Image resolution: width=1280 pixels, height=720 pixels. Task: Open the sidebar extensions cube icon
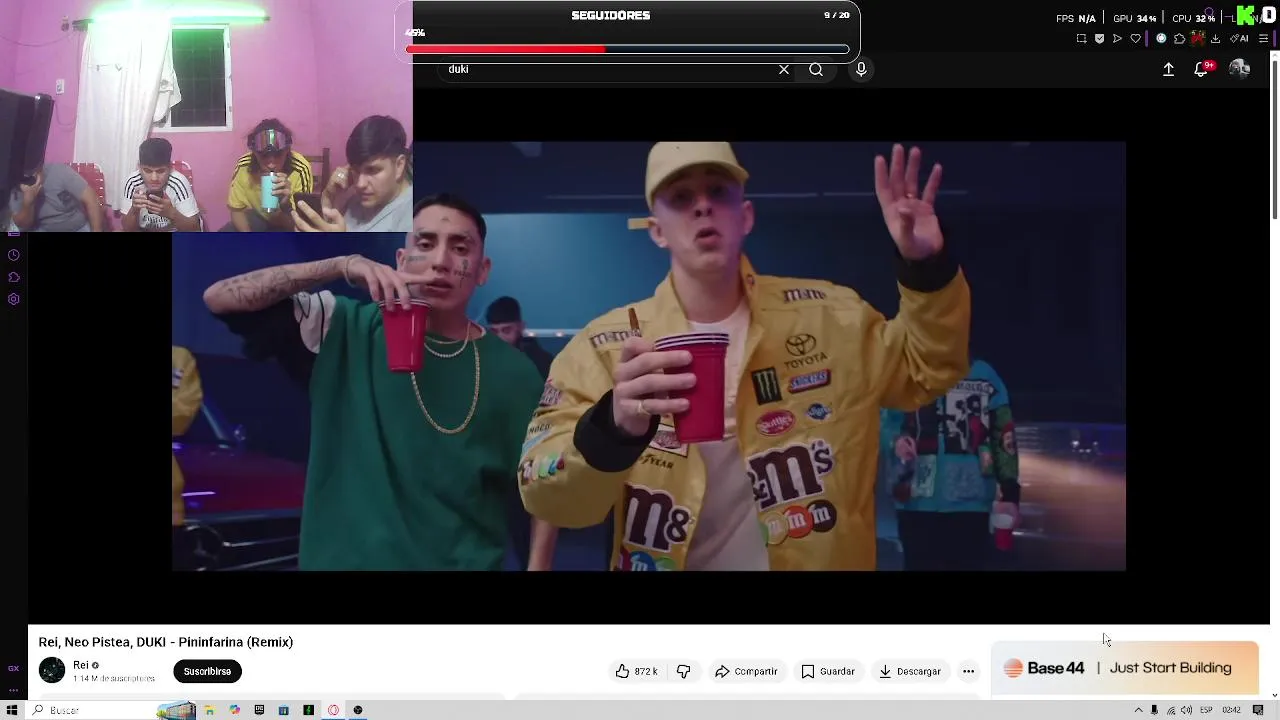(13, 277)
